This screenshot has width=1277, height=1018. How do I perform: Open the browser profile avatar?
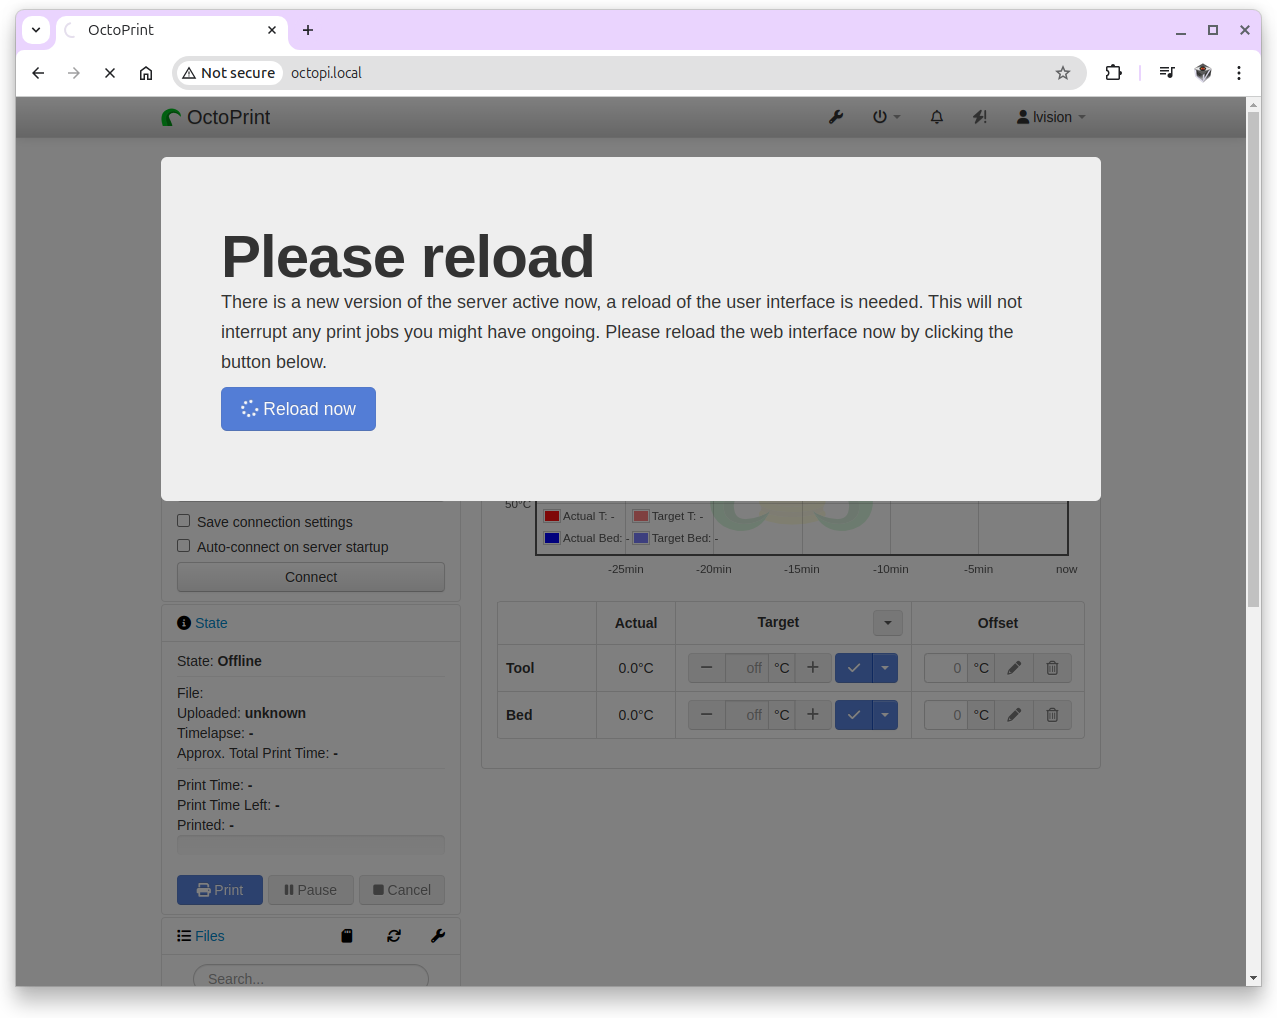pyautogui.click(x=1203, y=73)
